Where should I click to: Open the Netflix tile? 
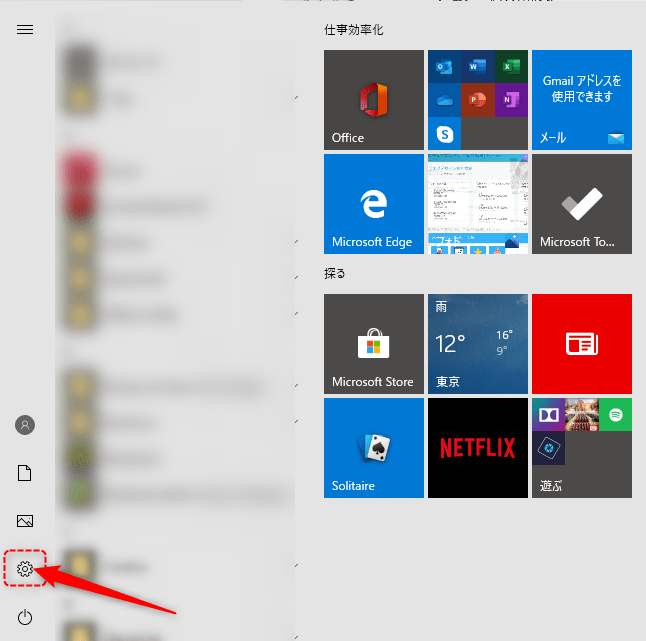coord(478,448)
